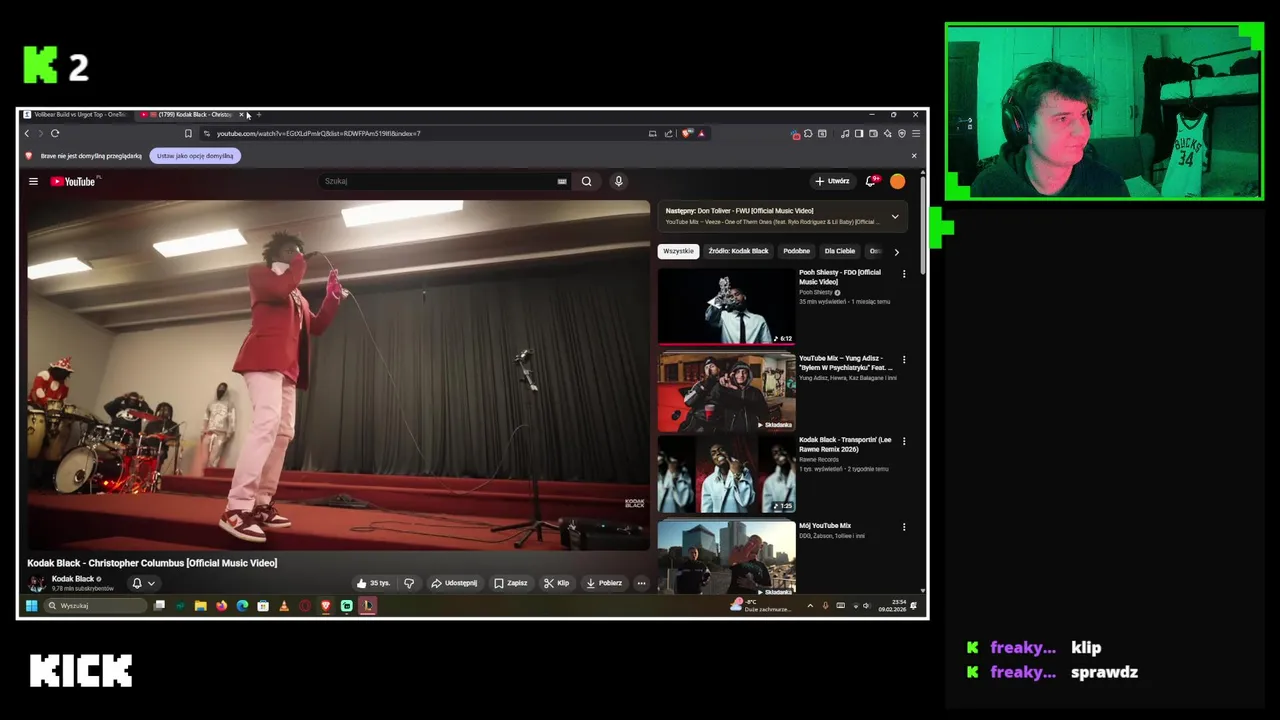Viewport: 1280px width, 720px height.
Task: Open the taskbar weather widget
Action: point(762,605)
